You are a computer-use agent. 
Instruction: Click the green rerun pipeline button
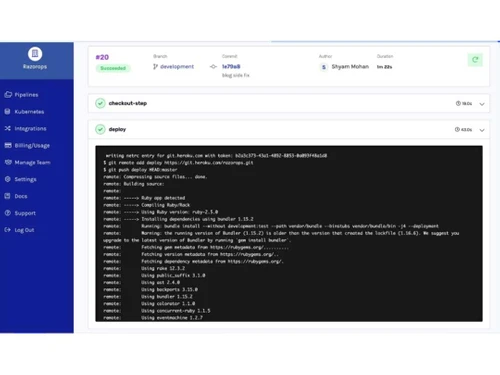(x=475, y=60)
